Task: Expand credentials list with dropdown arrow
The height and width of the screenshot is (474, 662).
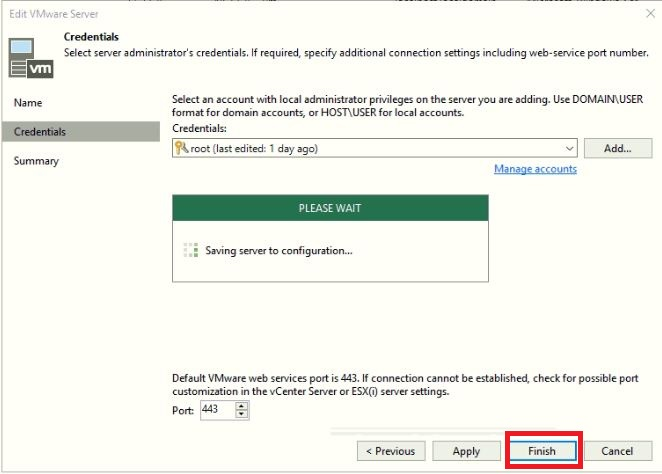Action: [569, 149]
